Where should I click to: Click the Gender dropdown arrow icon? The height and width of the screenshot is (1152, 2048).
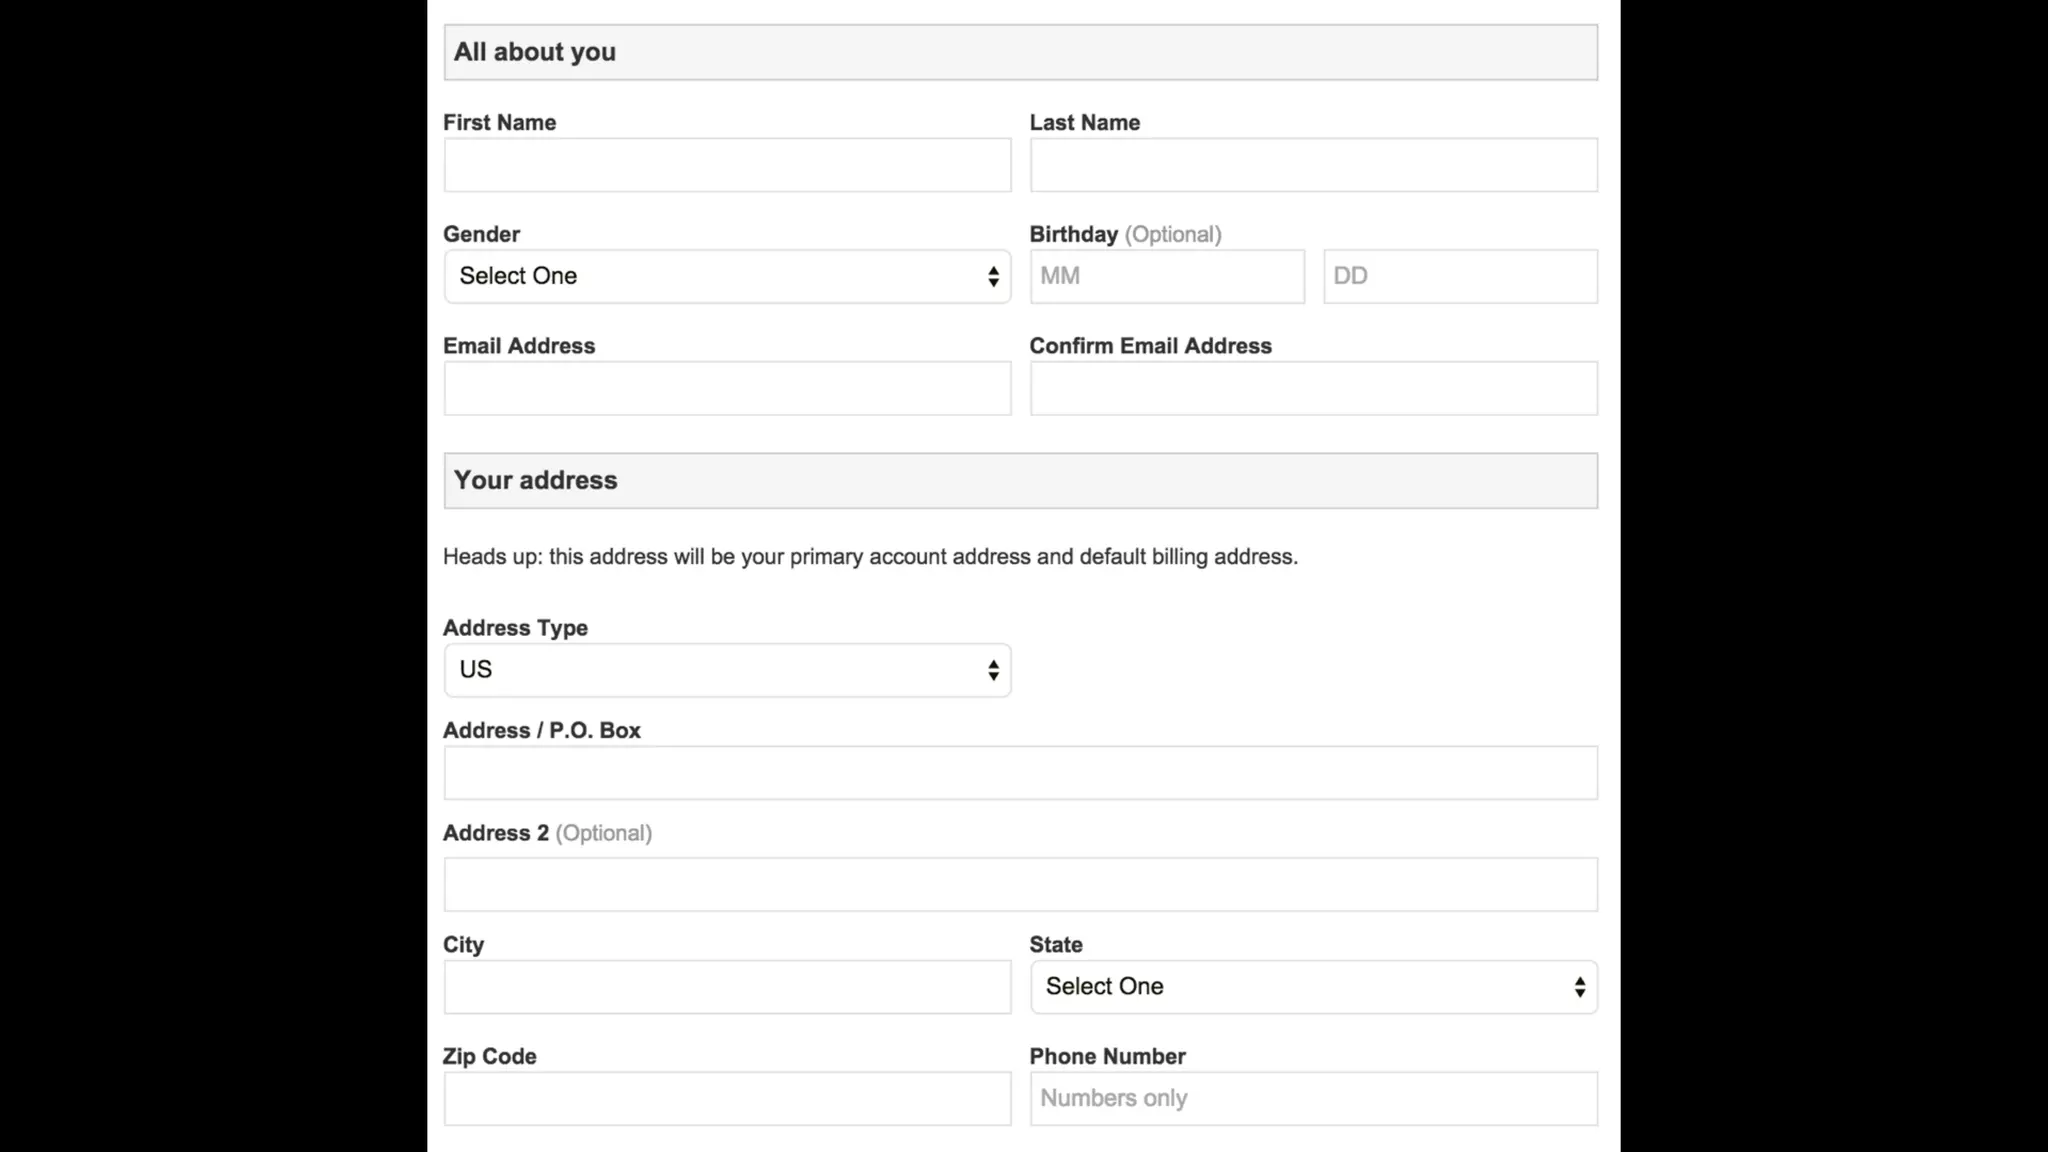pos(992,276)
